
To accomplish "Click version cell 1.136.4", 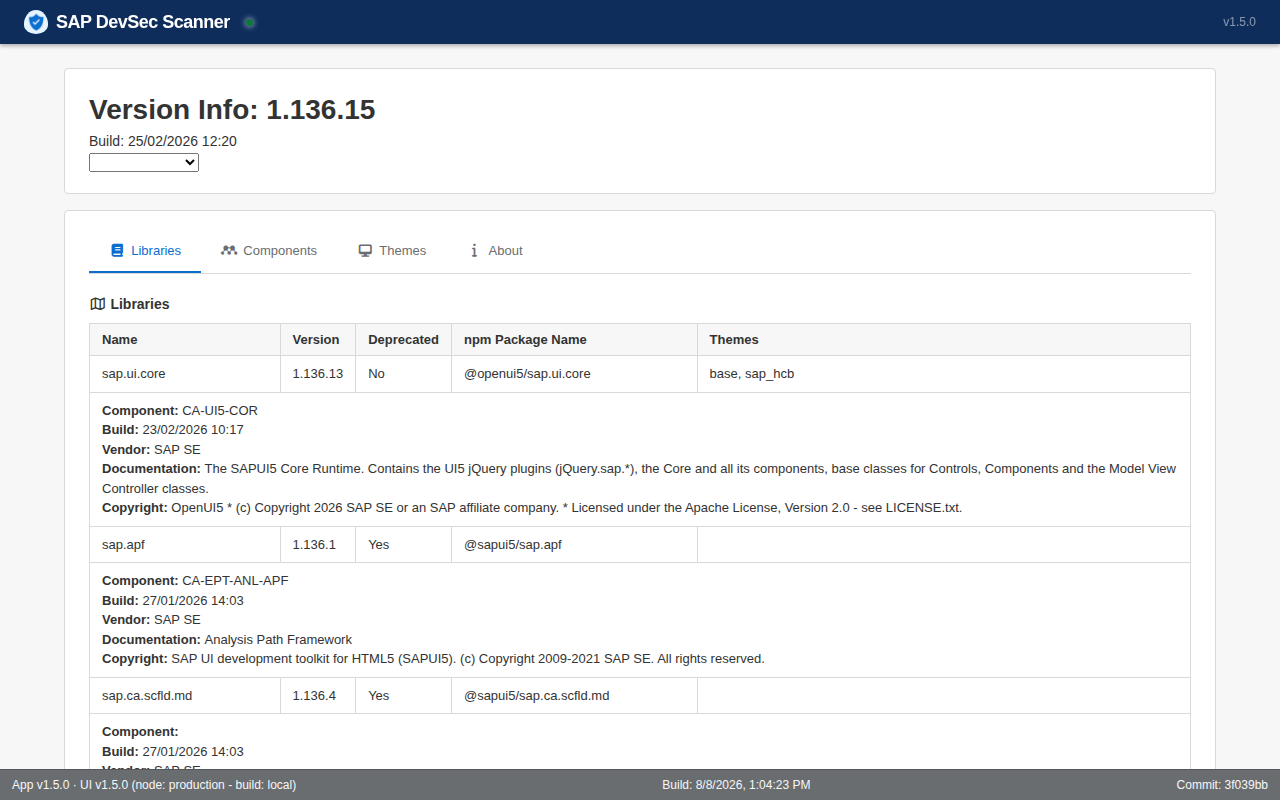I will click(318, 695).
